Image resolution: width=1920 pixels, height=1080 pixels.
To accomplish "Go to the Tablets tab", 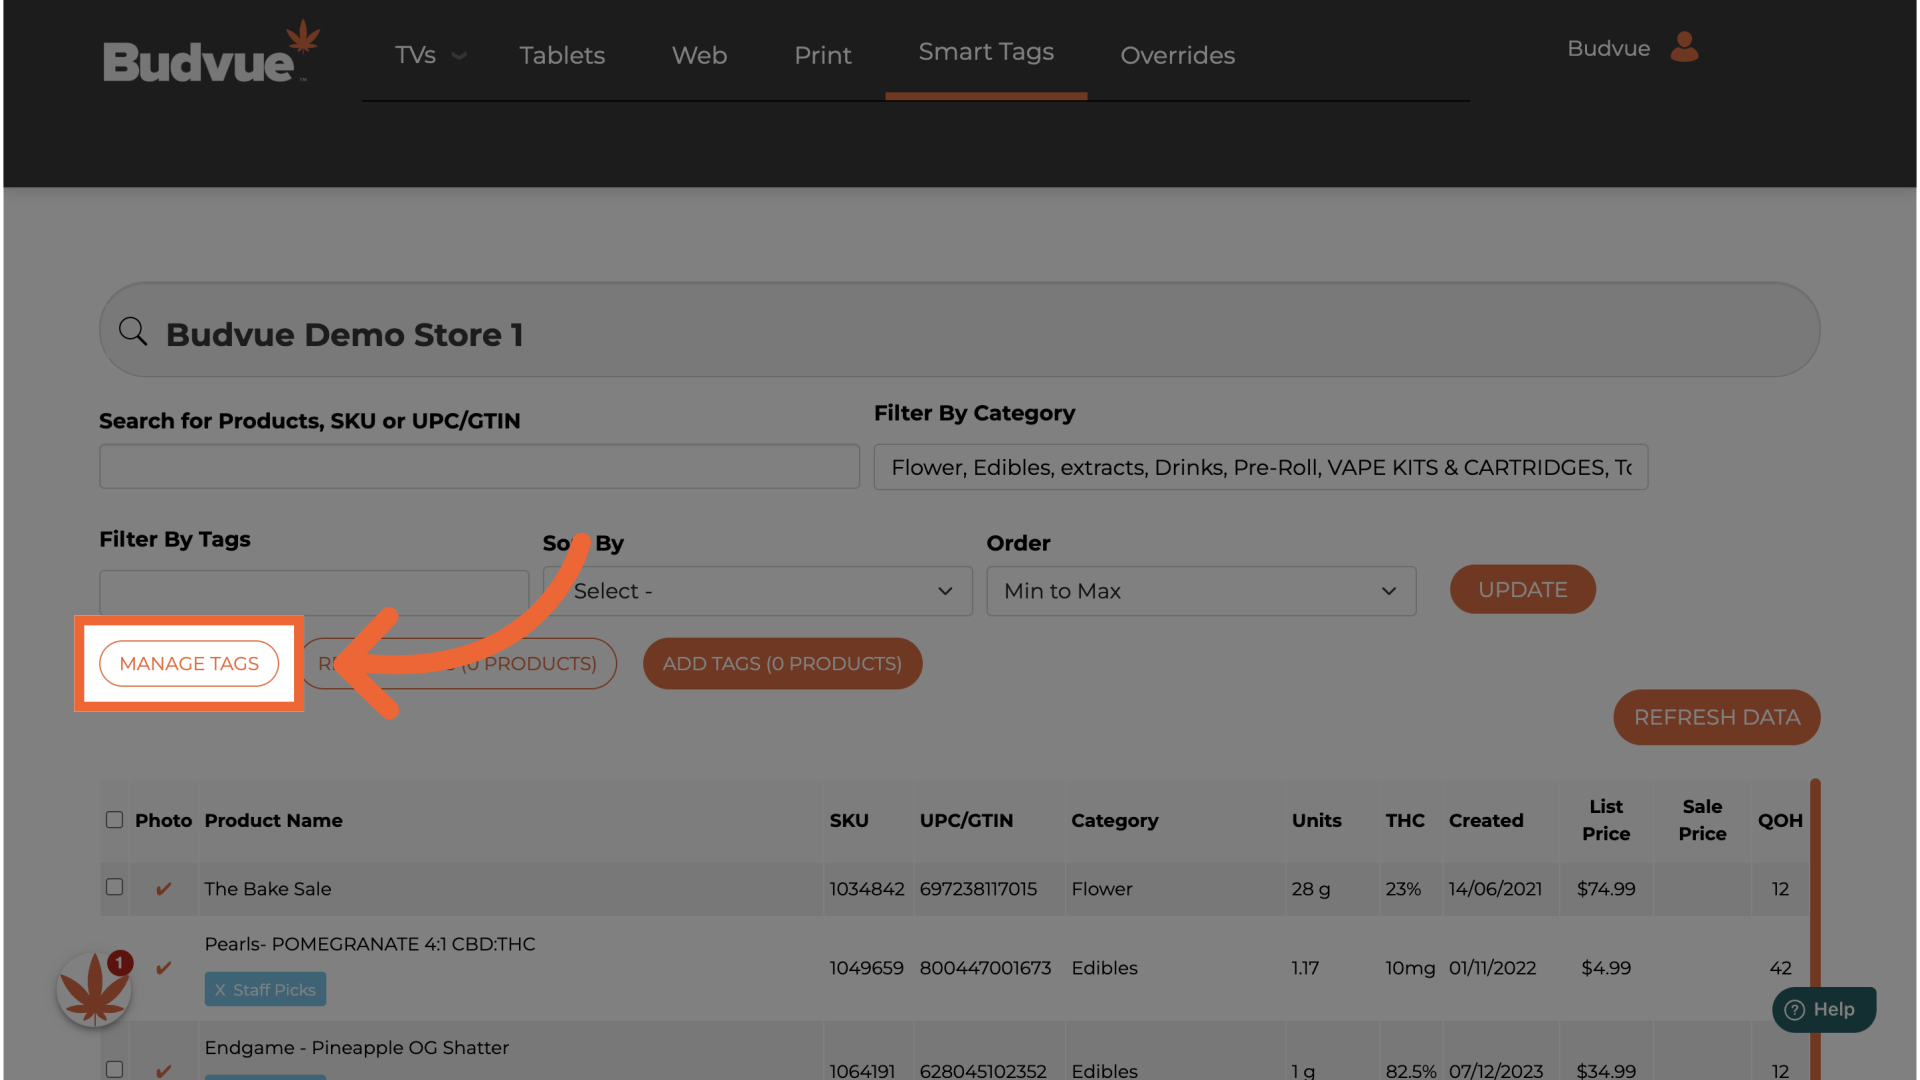I will (562, 55).
